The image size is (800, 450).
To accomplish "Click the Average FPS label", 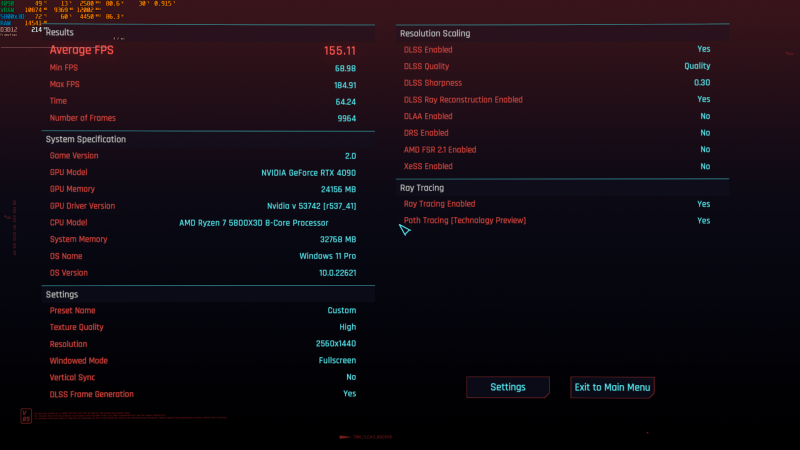I will (x=82, y=50).
